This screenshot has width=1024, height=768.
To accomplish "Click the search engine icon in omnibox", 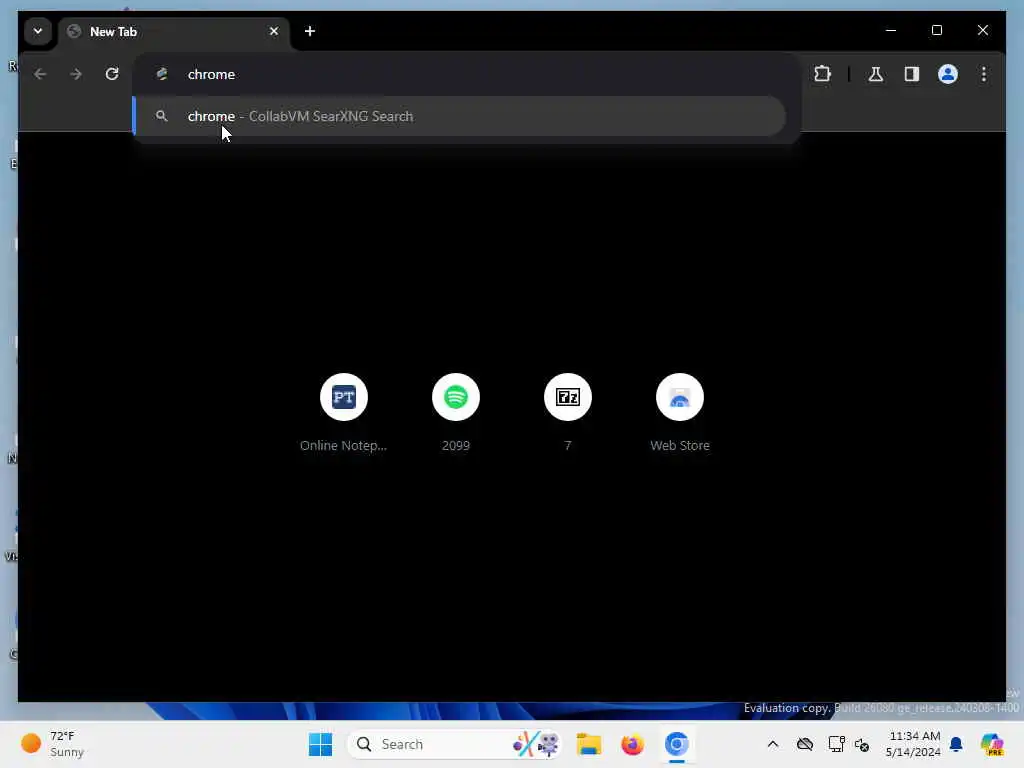I will (x=162, y=74).
